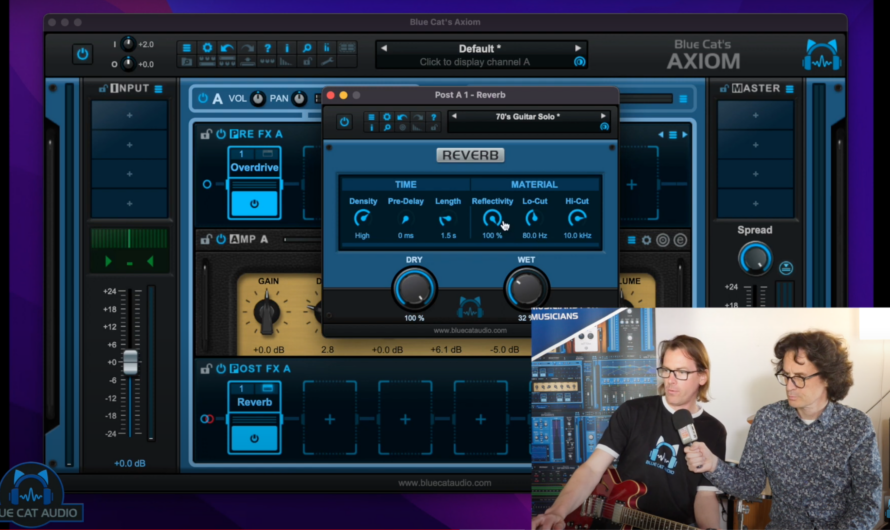Viewport: 890px width, 530px height.
Task: Toggle PRE FX A lock icon
Action: coord(205,134)
